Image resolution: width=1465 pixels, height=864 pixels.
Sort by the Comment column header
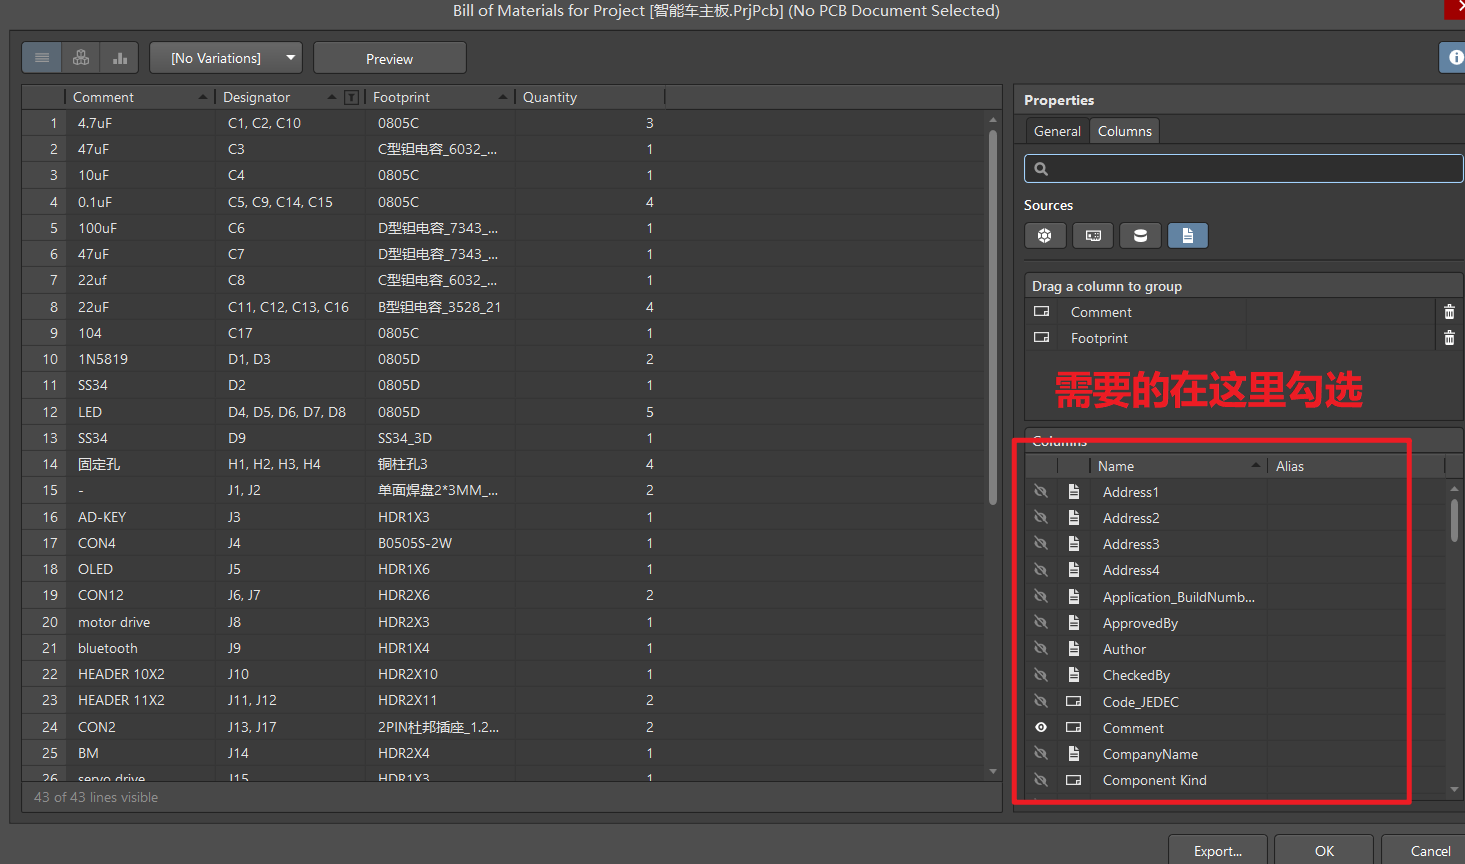139,97
